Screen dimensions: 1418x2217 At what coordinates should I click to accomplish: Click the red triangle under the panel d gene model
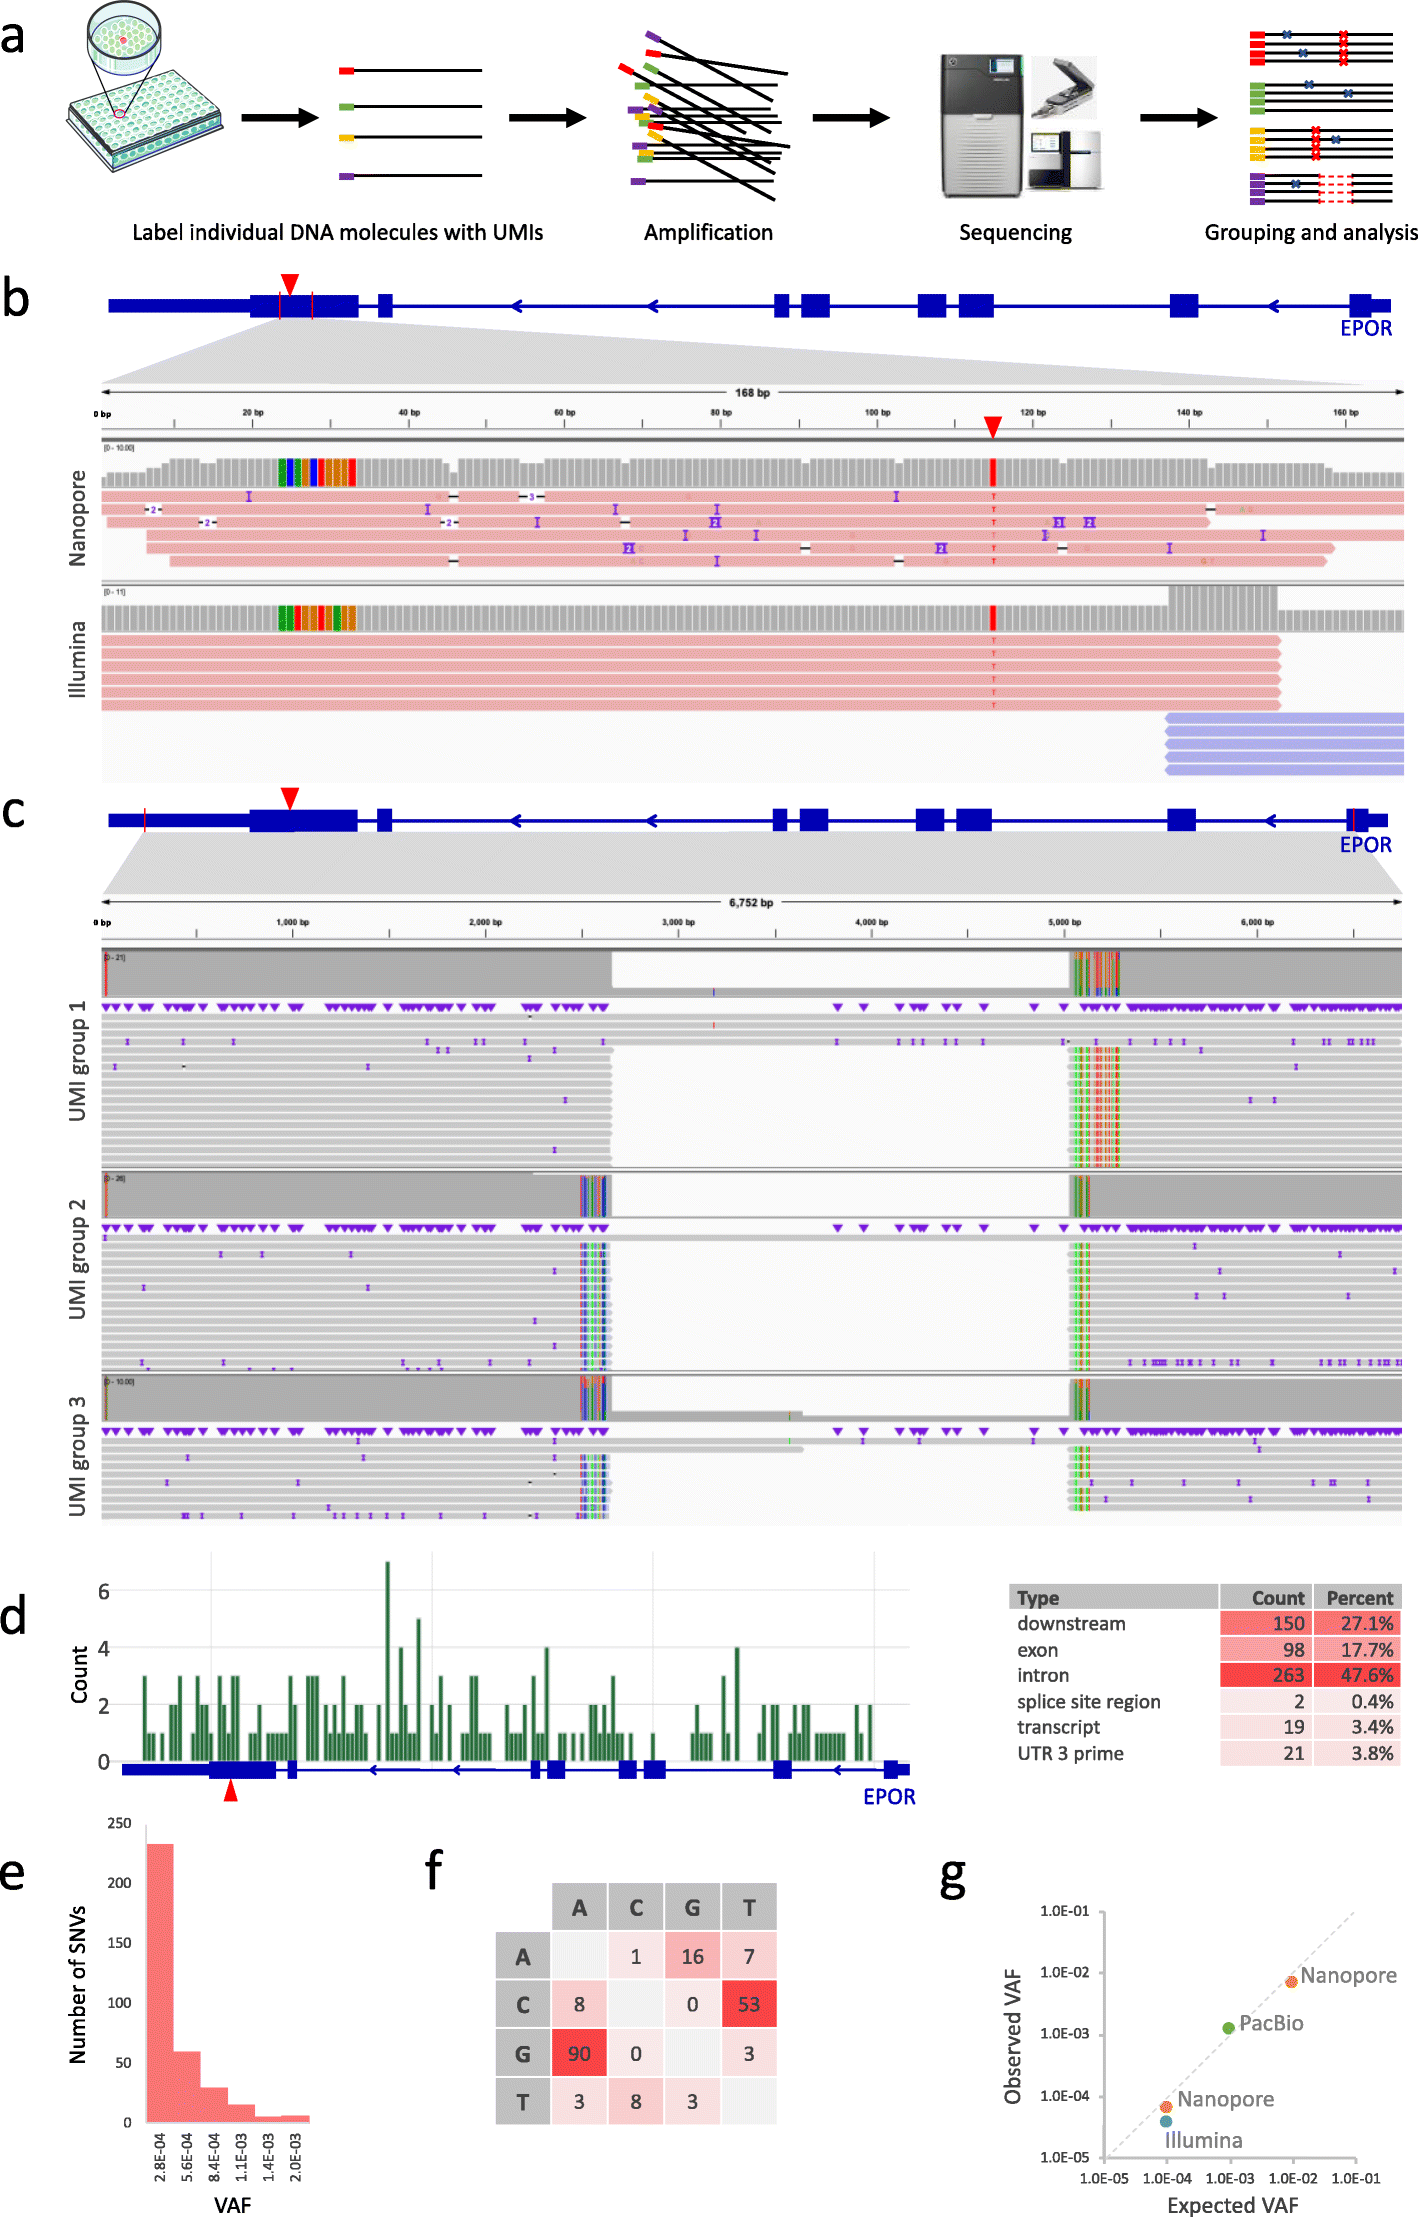(x=231, y=1792)
